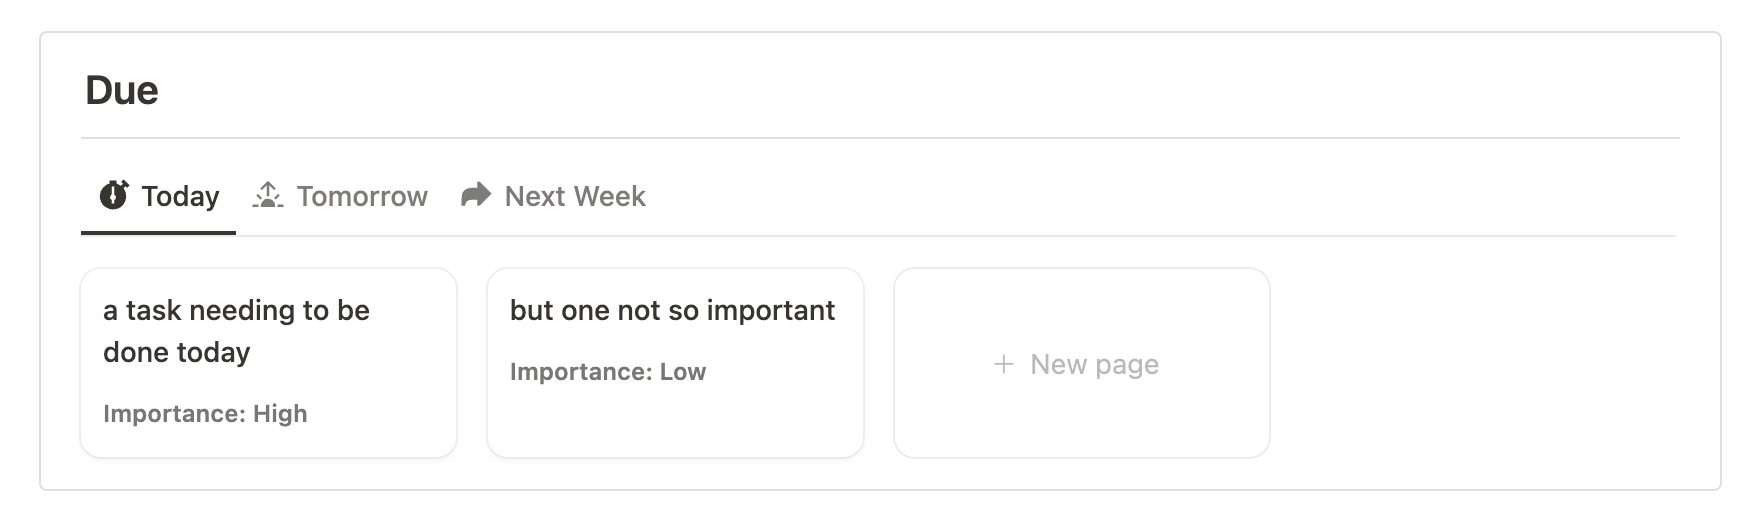This screenshot has height=514, width=1748.
Task: Click the stopwatch icon on Today tab
Action: (x=114, y=195)
